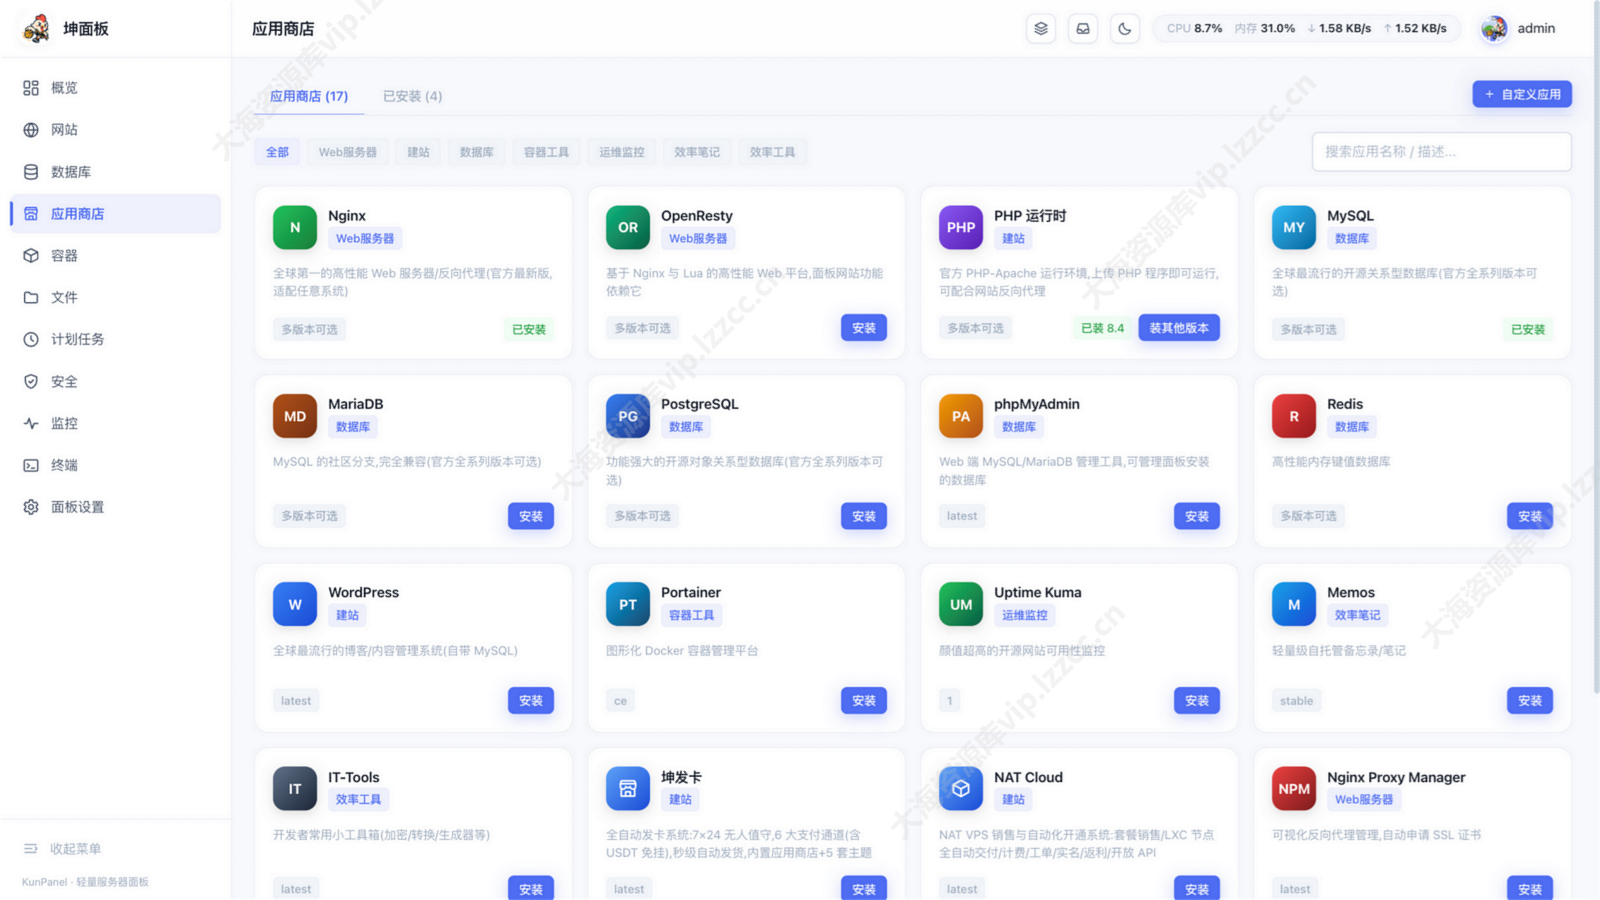Install WordPress via its 安装 button
The height and width of the screenshot is (900, 1600).
click(x=531, y=701)
